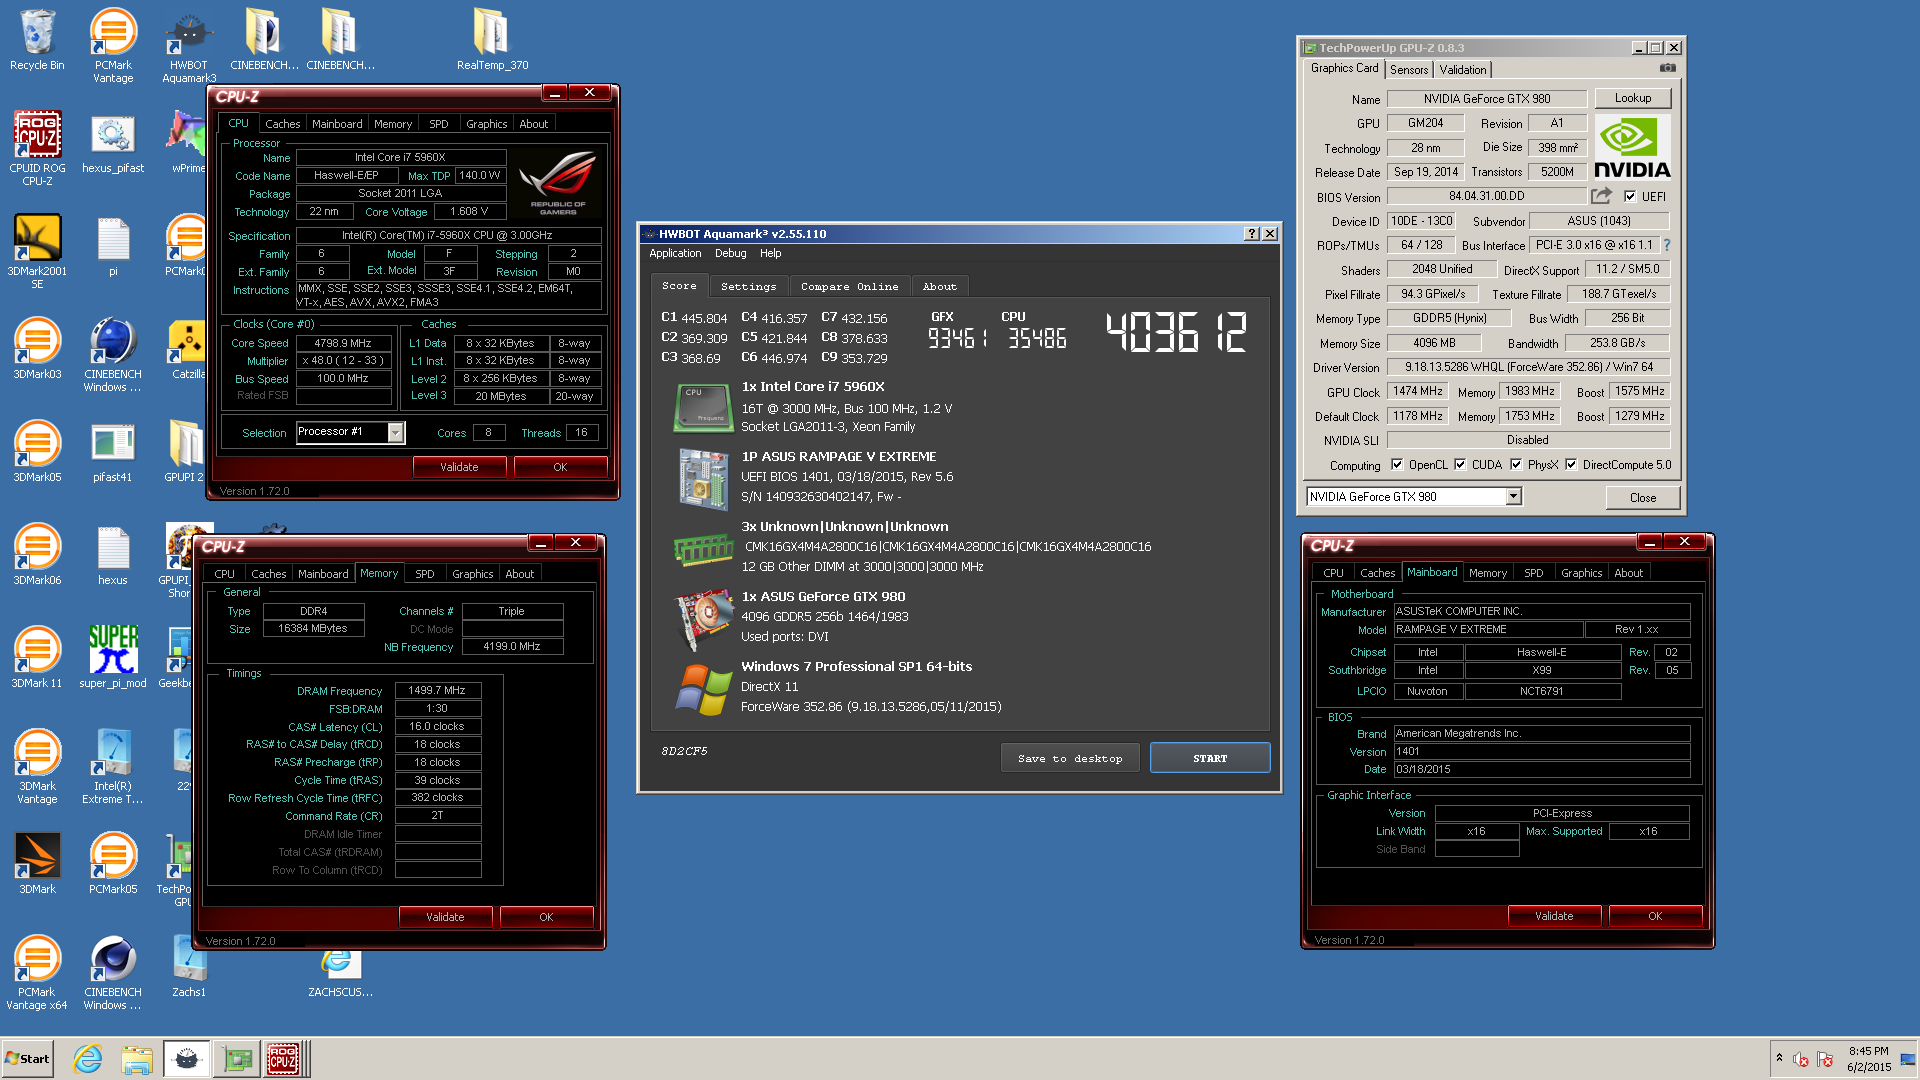Viewport: 1920px width, 1080px height.
Task: Open RealTemp_370 folder on desktop
Action: 492,40
